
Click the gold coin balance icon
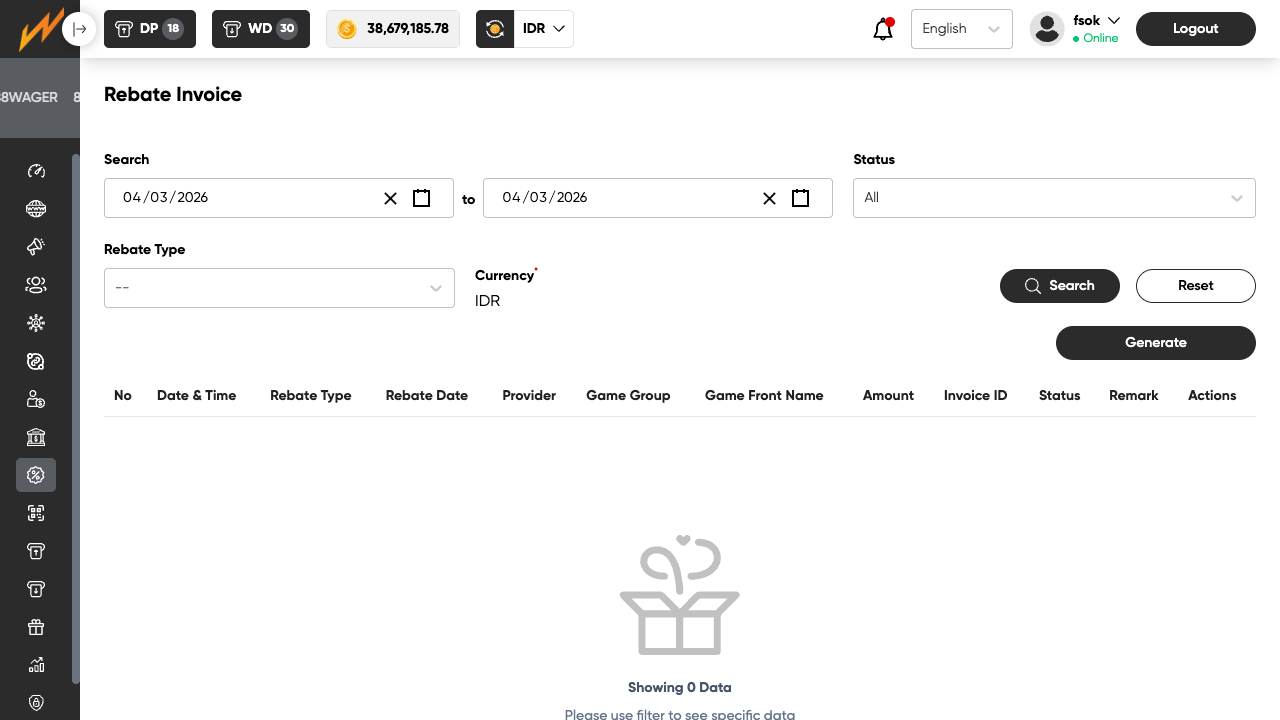(347, 29)
